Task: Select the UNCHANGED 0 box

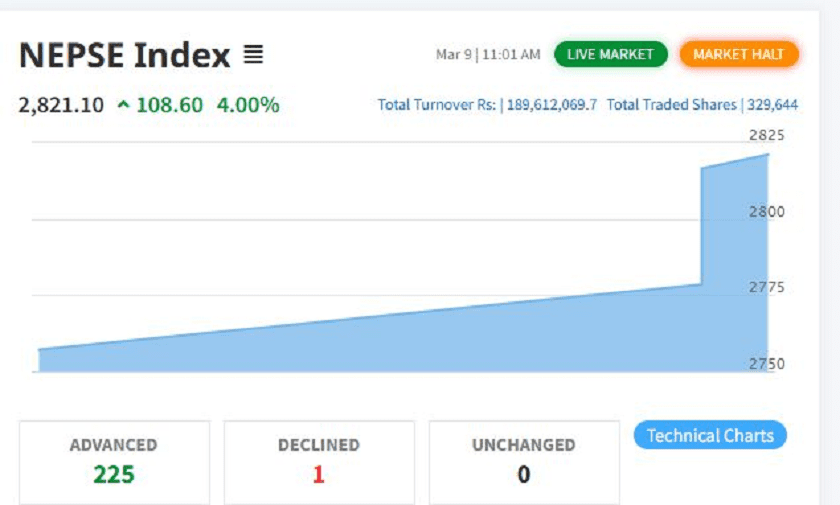Action: tap(524, 462)
